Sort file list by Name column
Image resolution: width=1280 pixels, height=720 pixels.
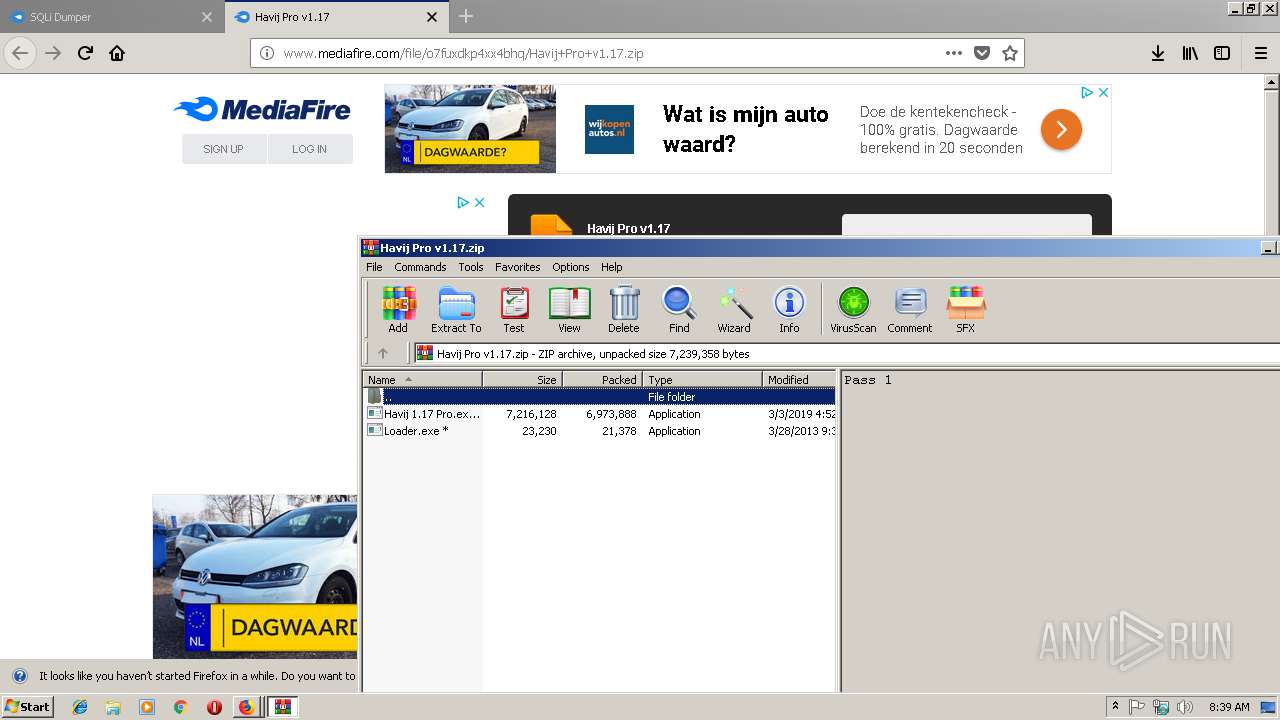tap(422, 380)
